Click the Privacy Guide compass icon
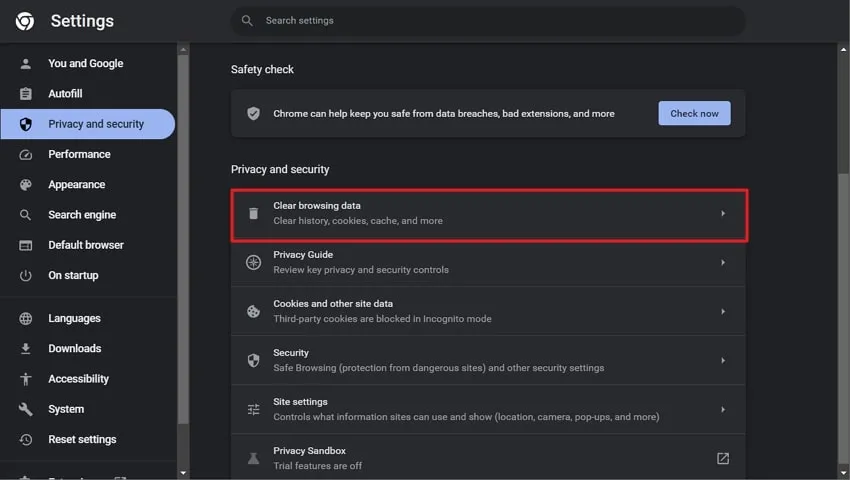 click(x=254, y=262)
